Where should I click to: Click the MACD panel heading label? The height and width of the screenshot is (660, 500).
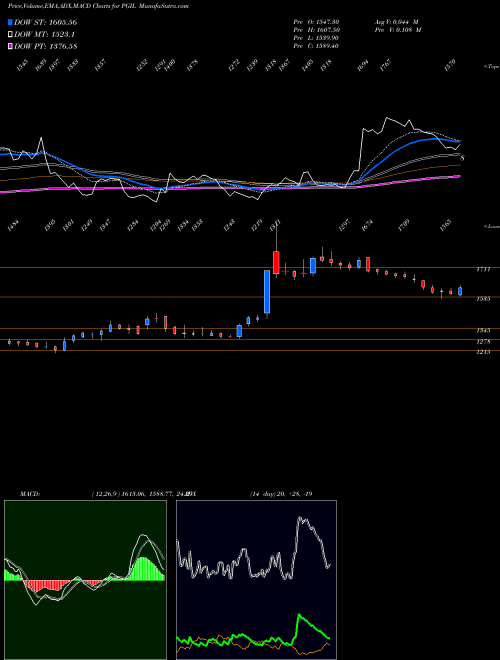click(29, 494)
